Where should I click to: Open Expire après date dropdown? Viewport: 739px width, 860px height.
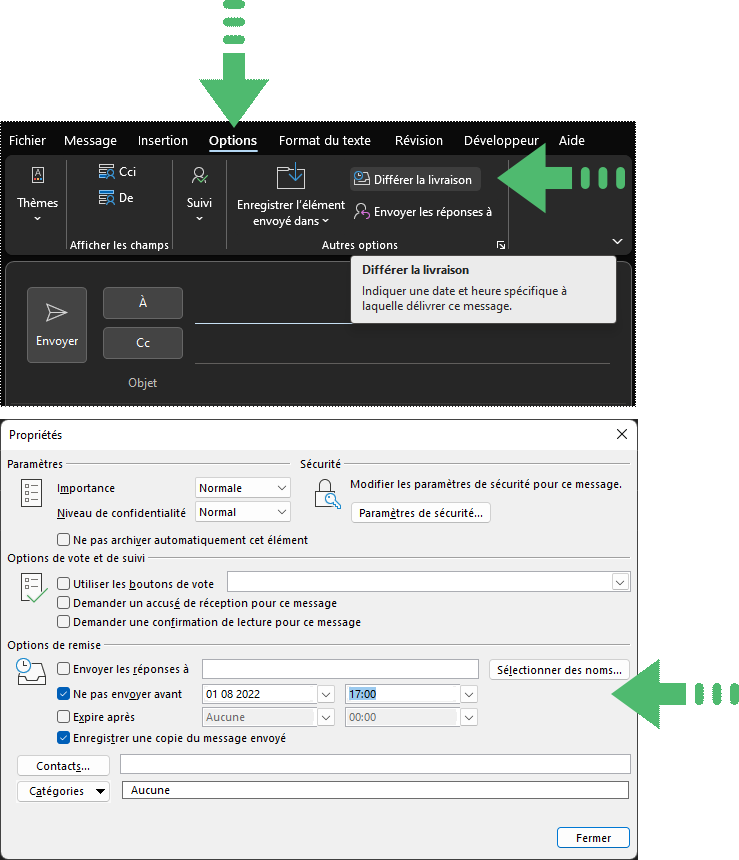coord(326,717)
